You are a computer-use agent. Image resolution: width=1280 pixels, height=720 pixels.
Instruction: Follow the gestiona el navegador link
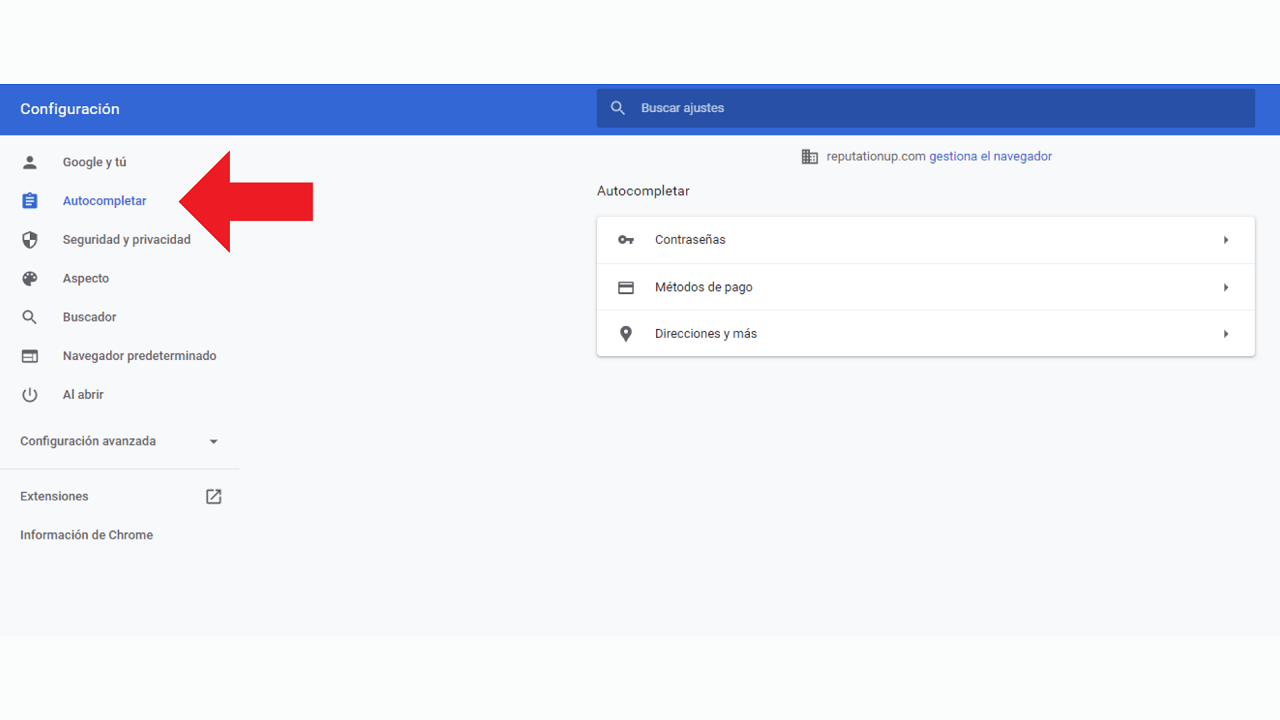(x=990, y=156)
